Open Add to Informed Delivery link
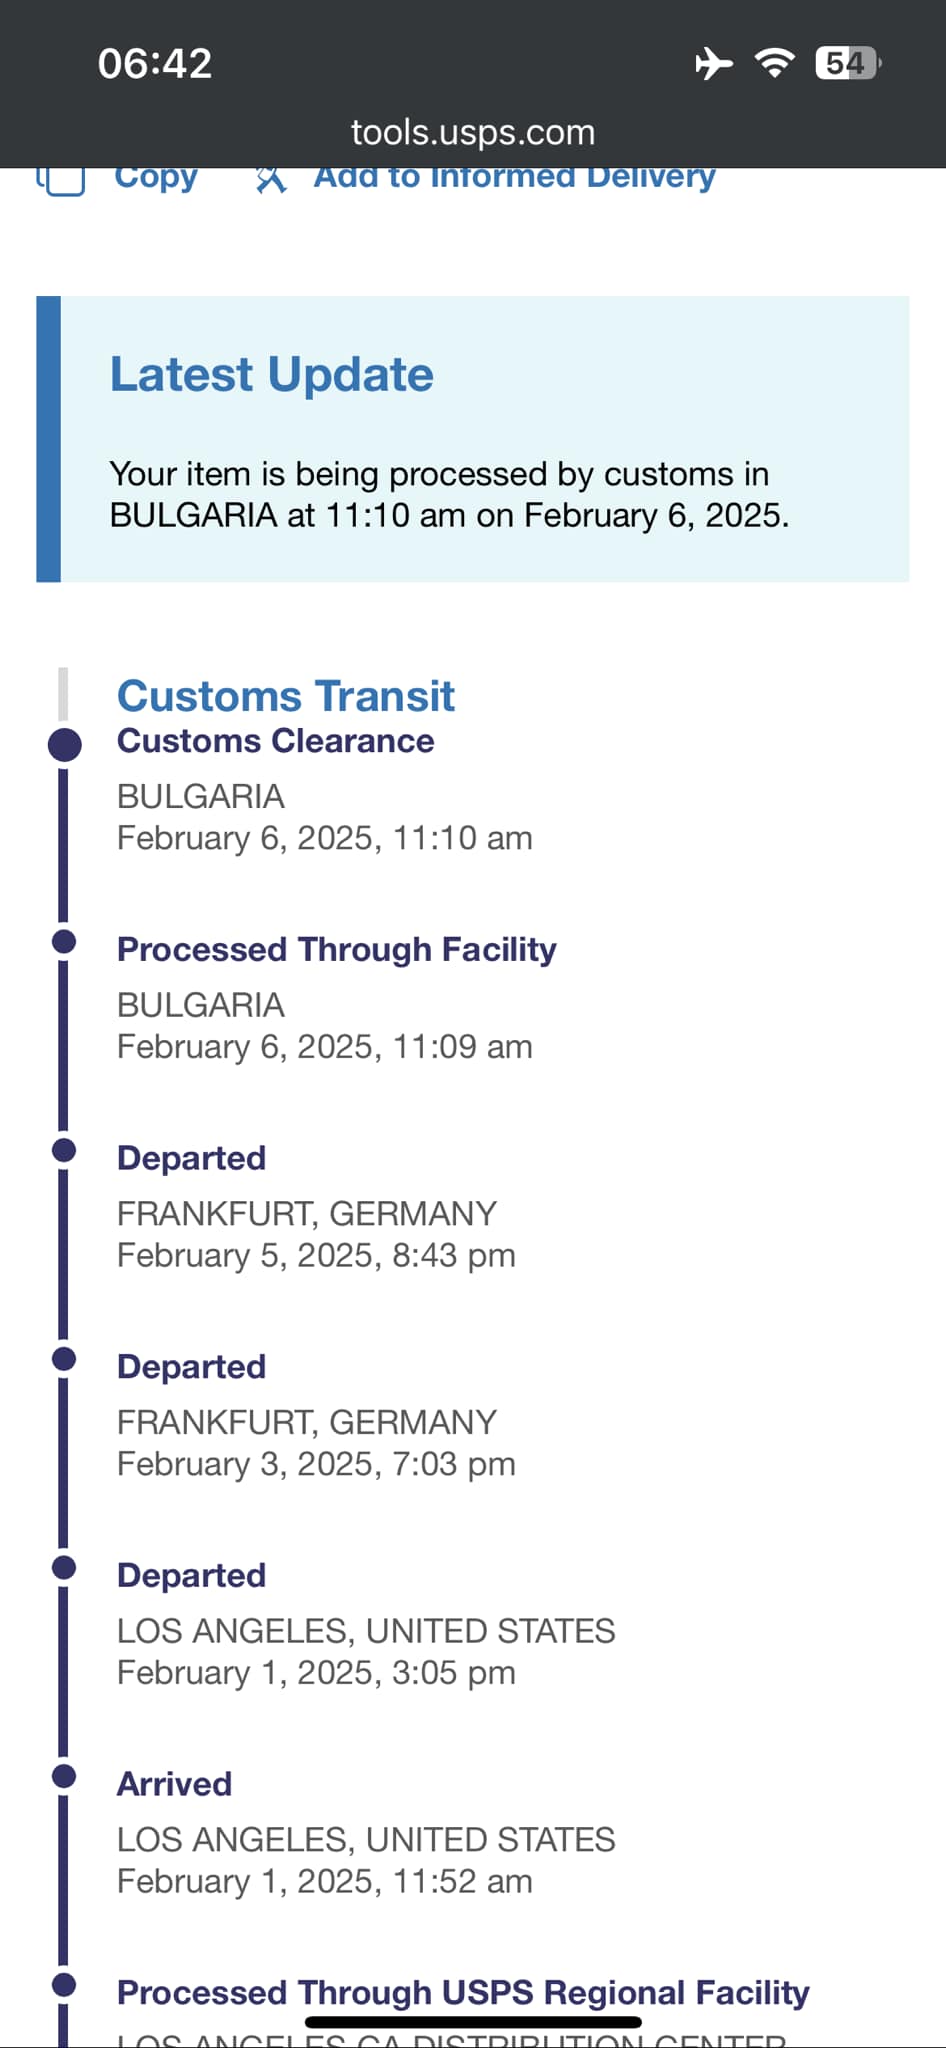This screenshot has width=946, height=2048. (515, 178)
